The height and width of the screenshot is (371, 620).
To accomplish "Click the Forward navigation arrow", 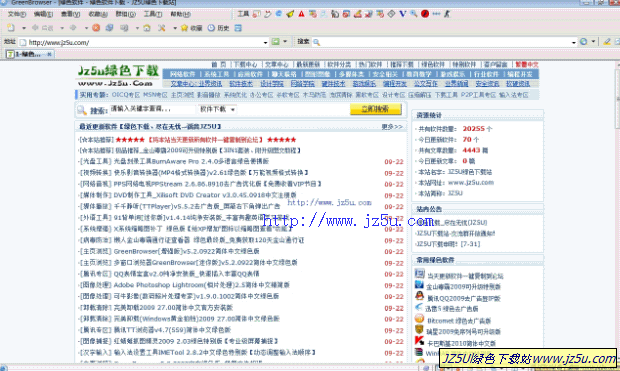I will click(73, 28).
